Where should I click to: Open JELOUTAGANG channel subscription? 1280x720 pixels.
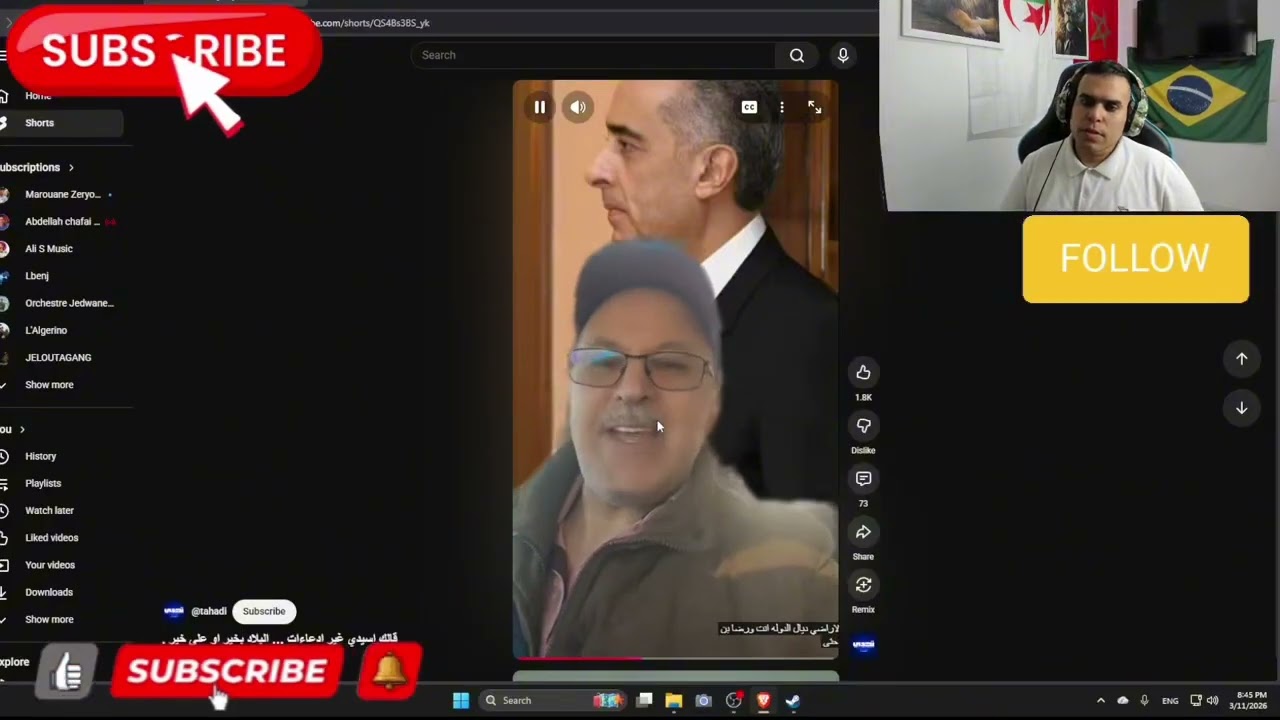tap(58, 357)
